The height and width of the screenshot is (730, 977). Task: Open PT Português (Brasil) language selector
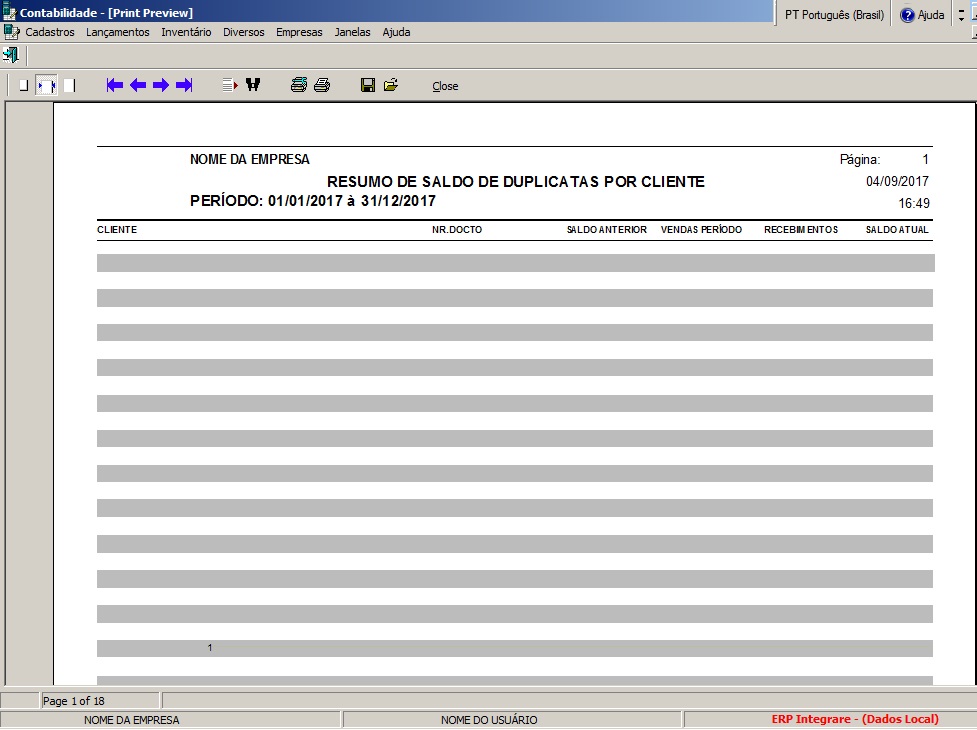(834, 15)
